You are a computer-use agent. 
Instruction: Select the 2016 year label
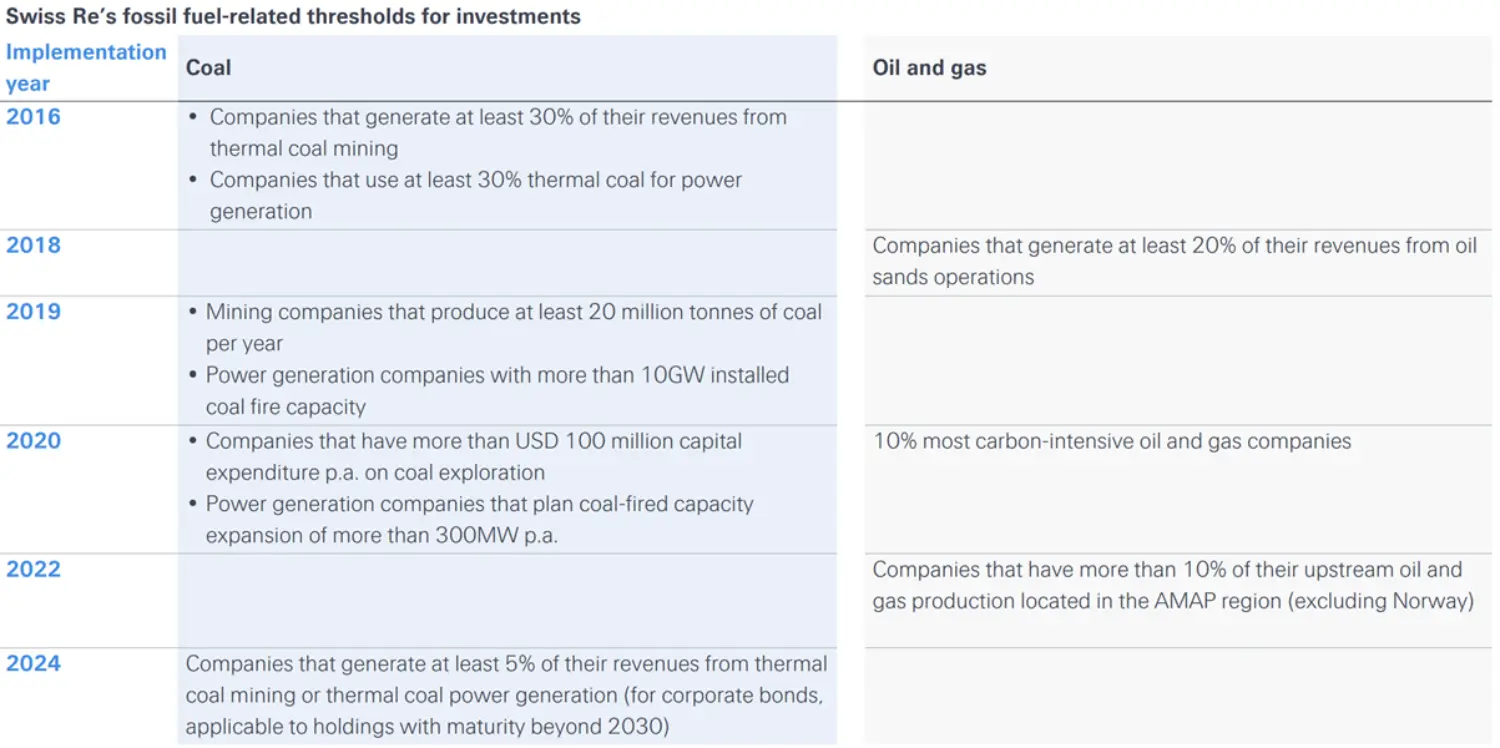(x=33, y=117)
